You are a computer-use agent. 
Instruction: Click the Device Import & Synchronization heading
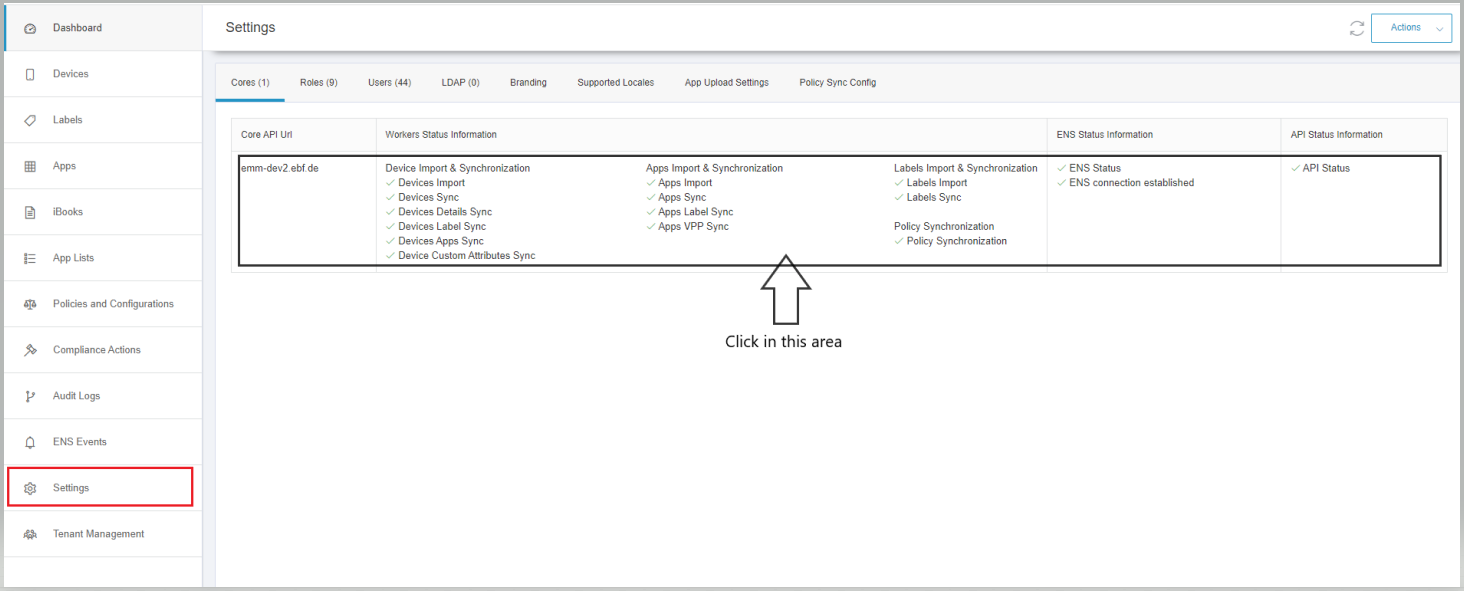click(458, 168)
